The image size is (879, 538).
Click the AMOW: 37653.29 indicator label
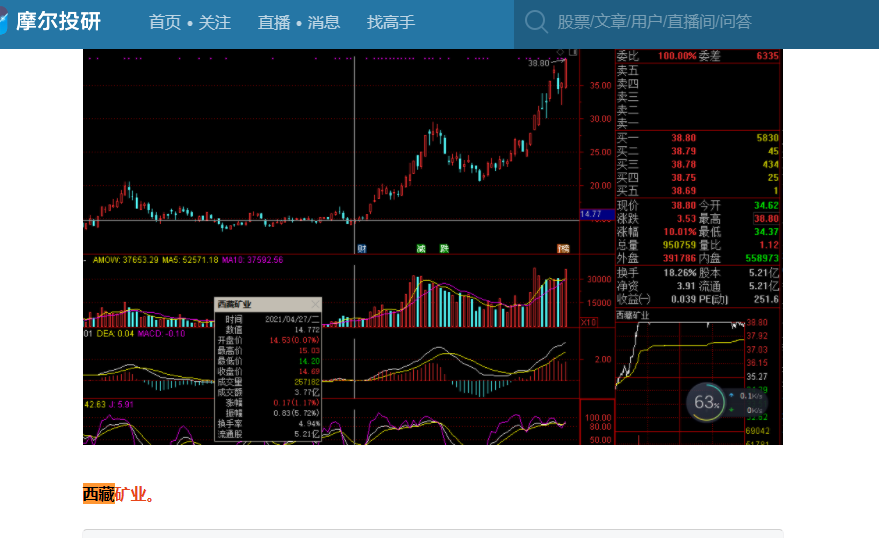126,260
